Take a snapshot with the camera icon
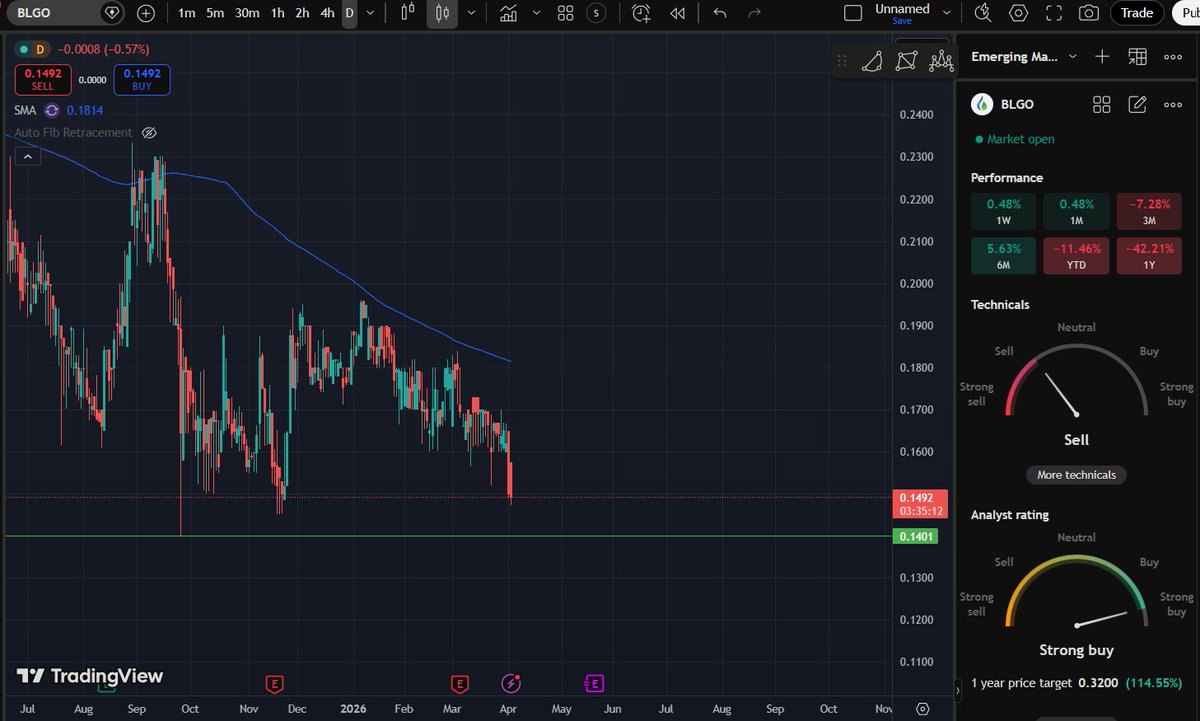The image size is (1200, 721). (x=1088, y=13)
